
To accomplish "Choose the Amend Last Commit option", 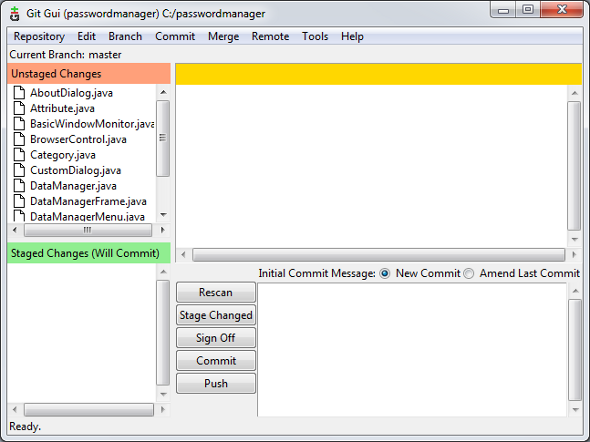I will [x=468, y=273].
